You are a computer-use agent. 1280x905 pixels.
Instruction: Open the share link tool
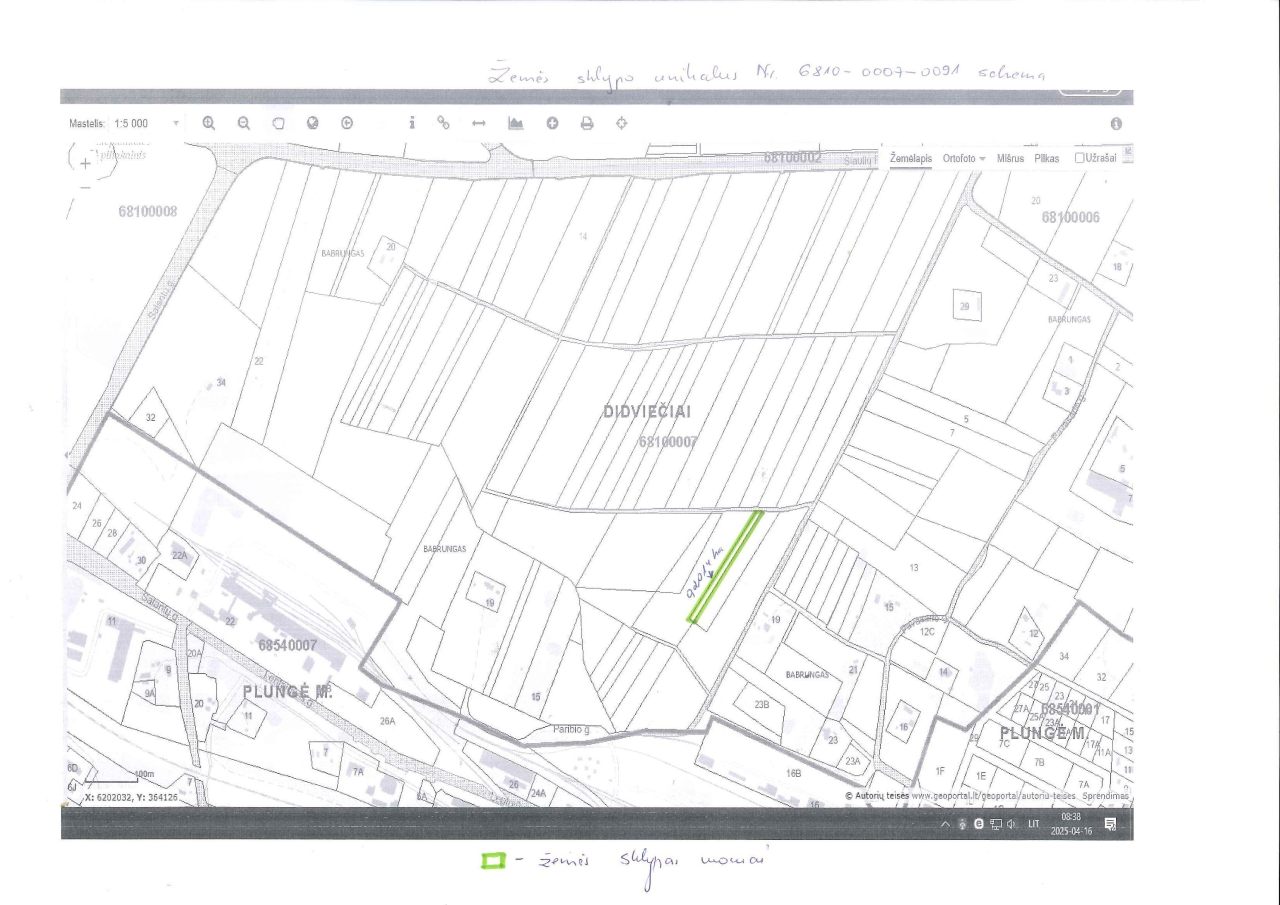(x=444, y=123)
